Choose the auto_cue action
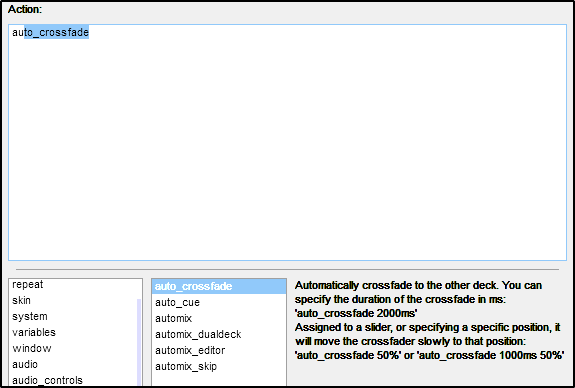This screenshot has width=575, height=388. click(177, 303)
